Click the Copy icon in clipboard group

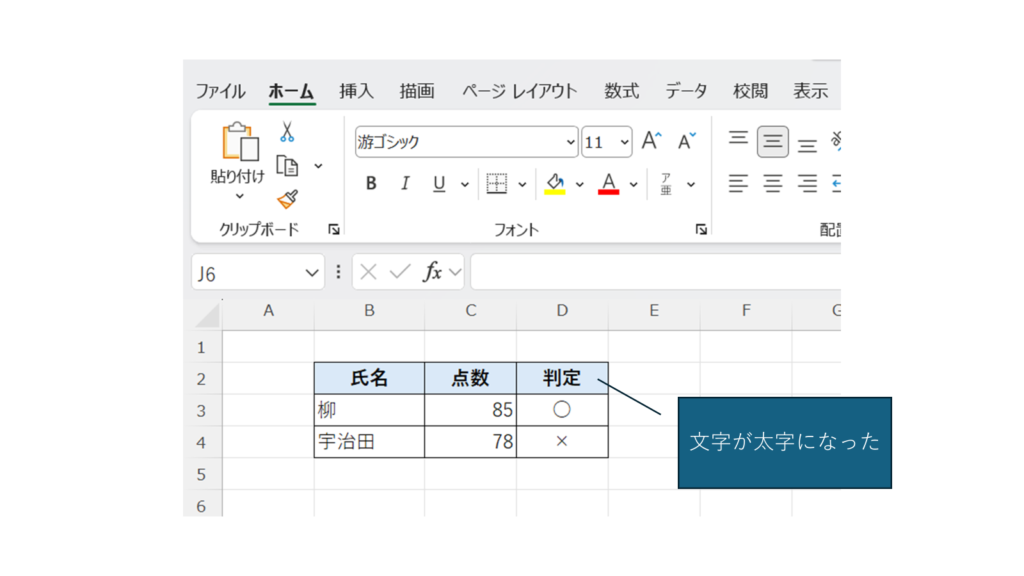tap(288, 166)
